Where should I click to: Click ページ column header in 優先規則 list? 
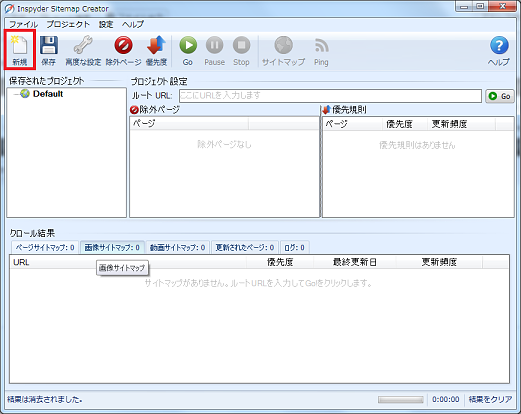(x=352, y=124)
